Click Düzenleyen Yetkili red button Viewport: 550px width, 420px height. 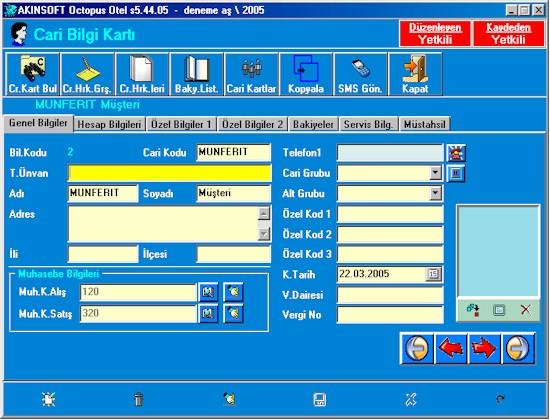tap(435, 34)
